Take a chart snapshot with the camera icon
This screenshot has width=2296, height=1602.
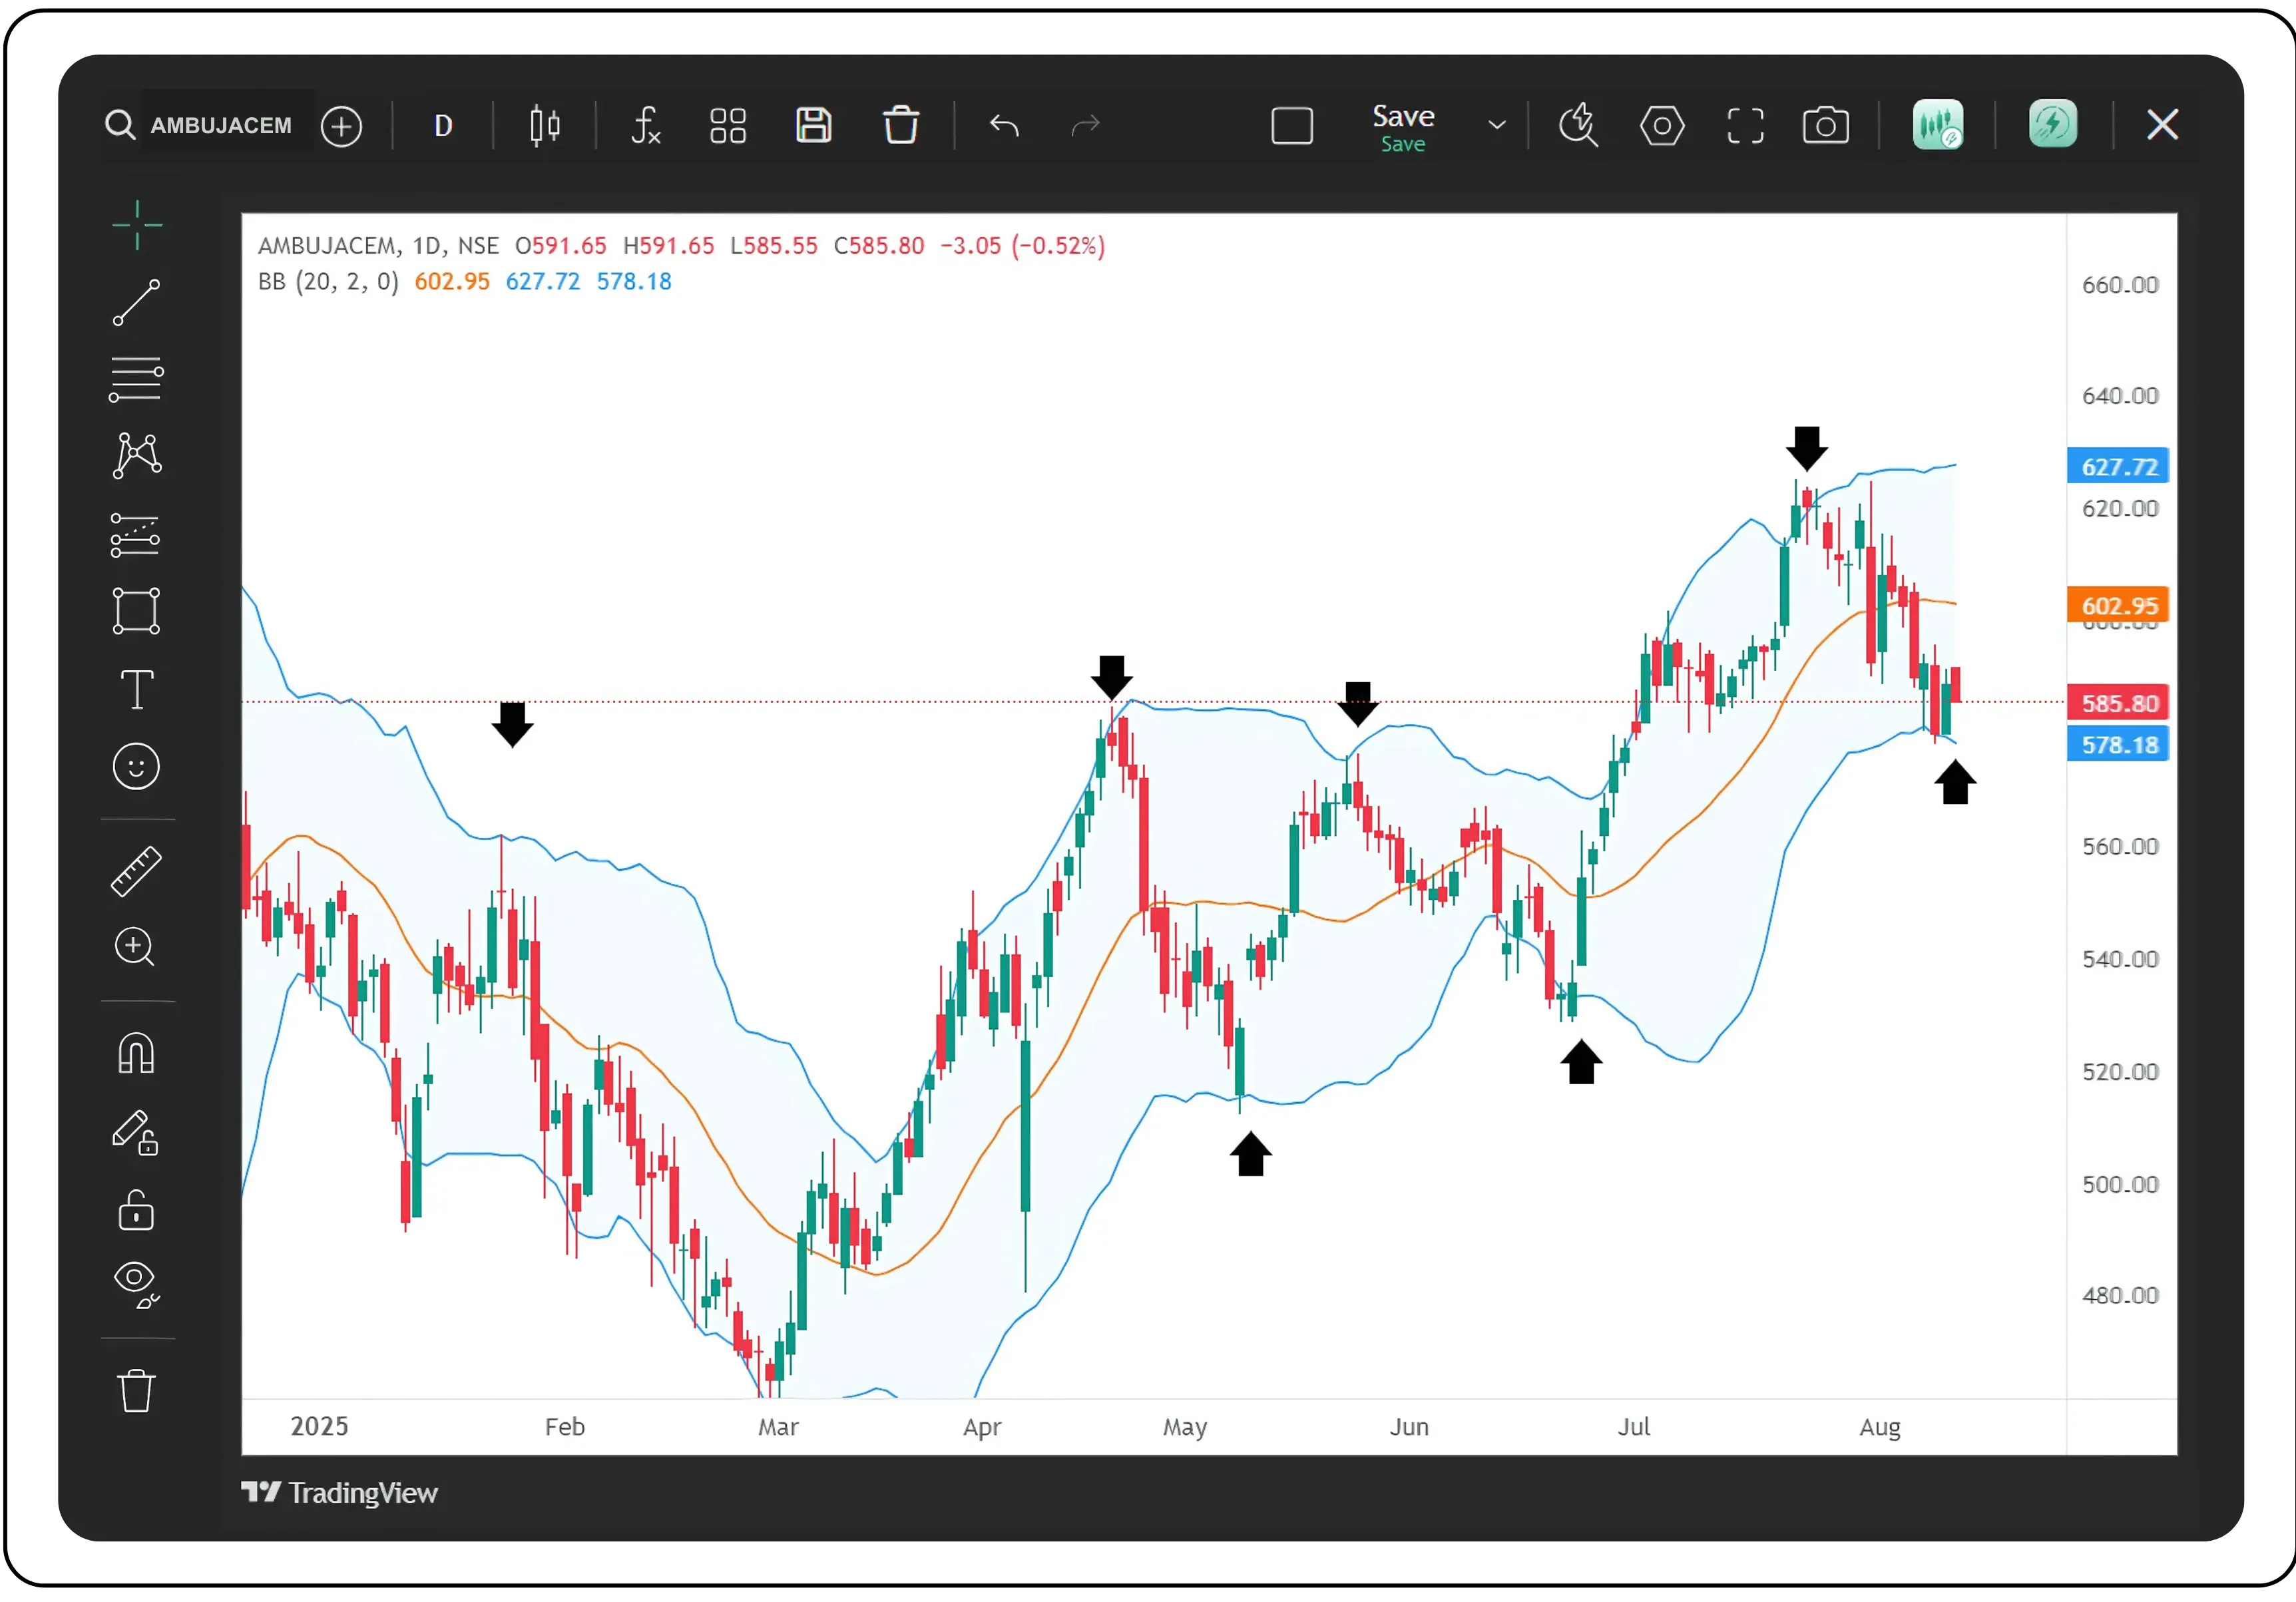coord(1825,125)
